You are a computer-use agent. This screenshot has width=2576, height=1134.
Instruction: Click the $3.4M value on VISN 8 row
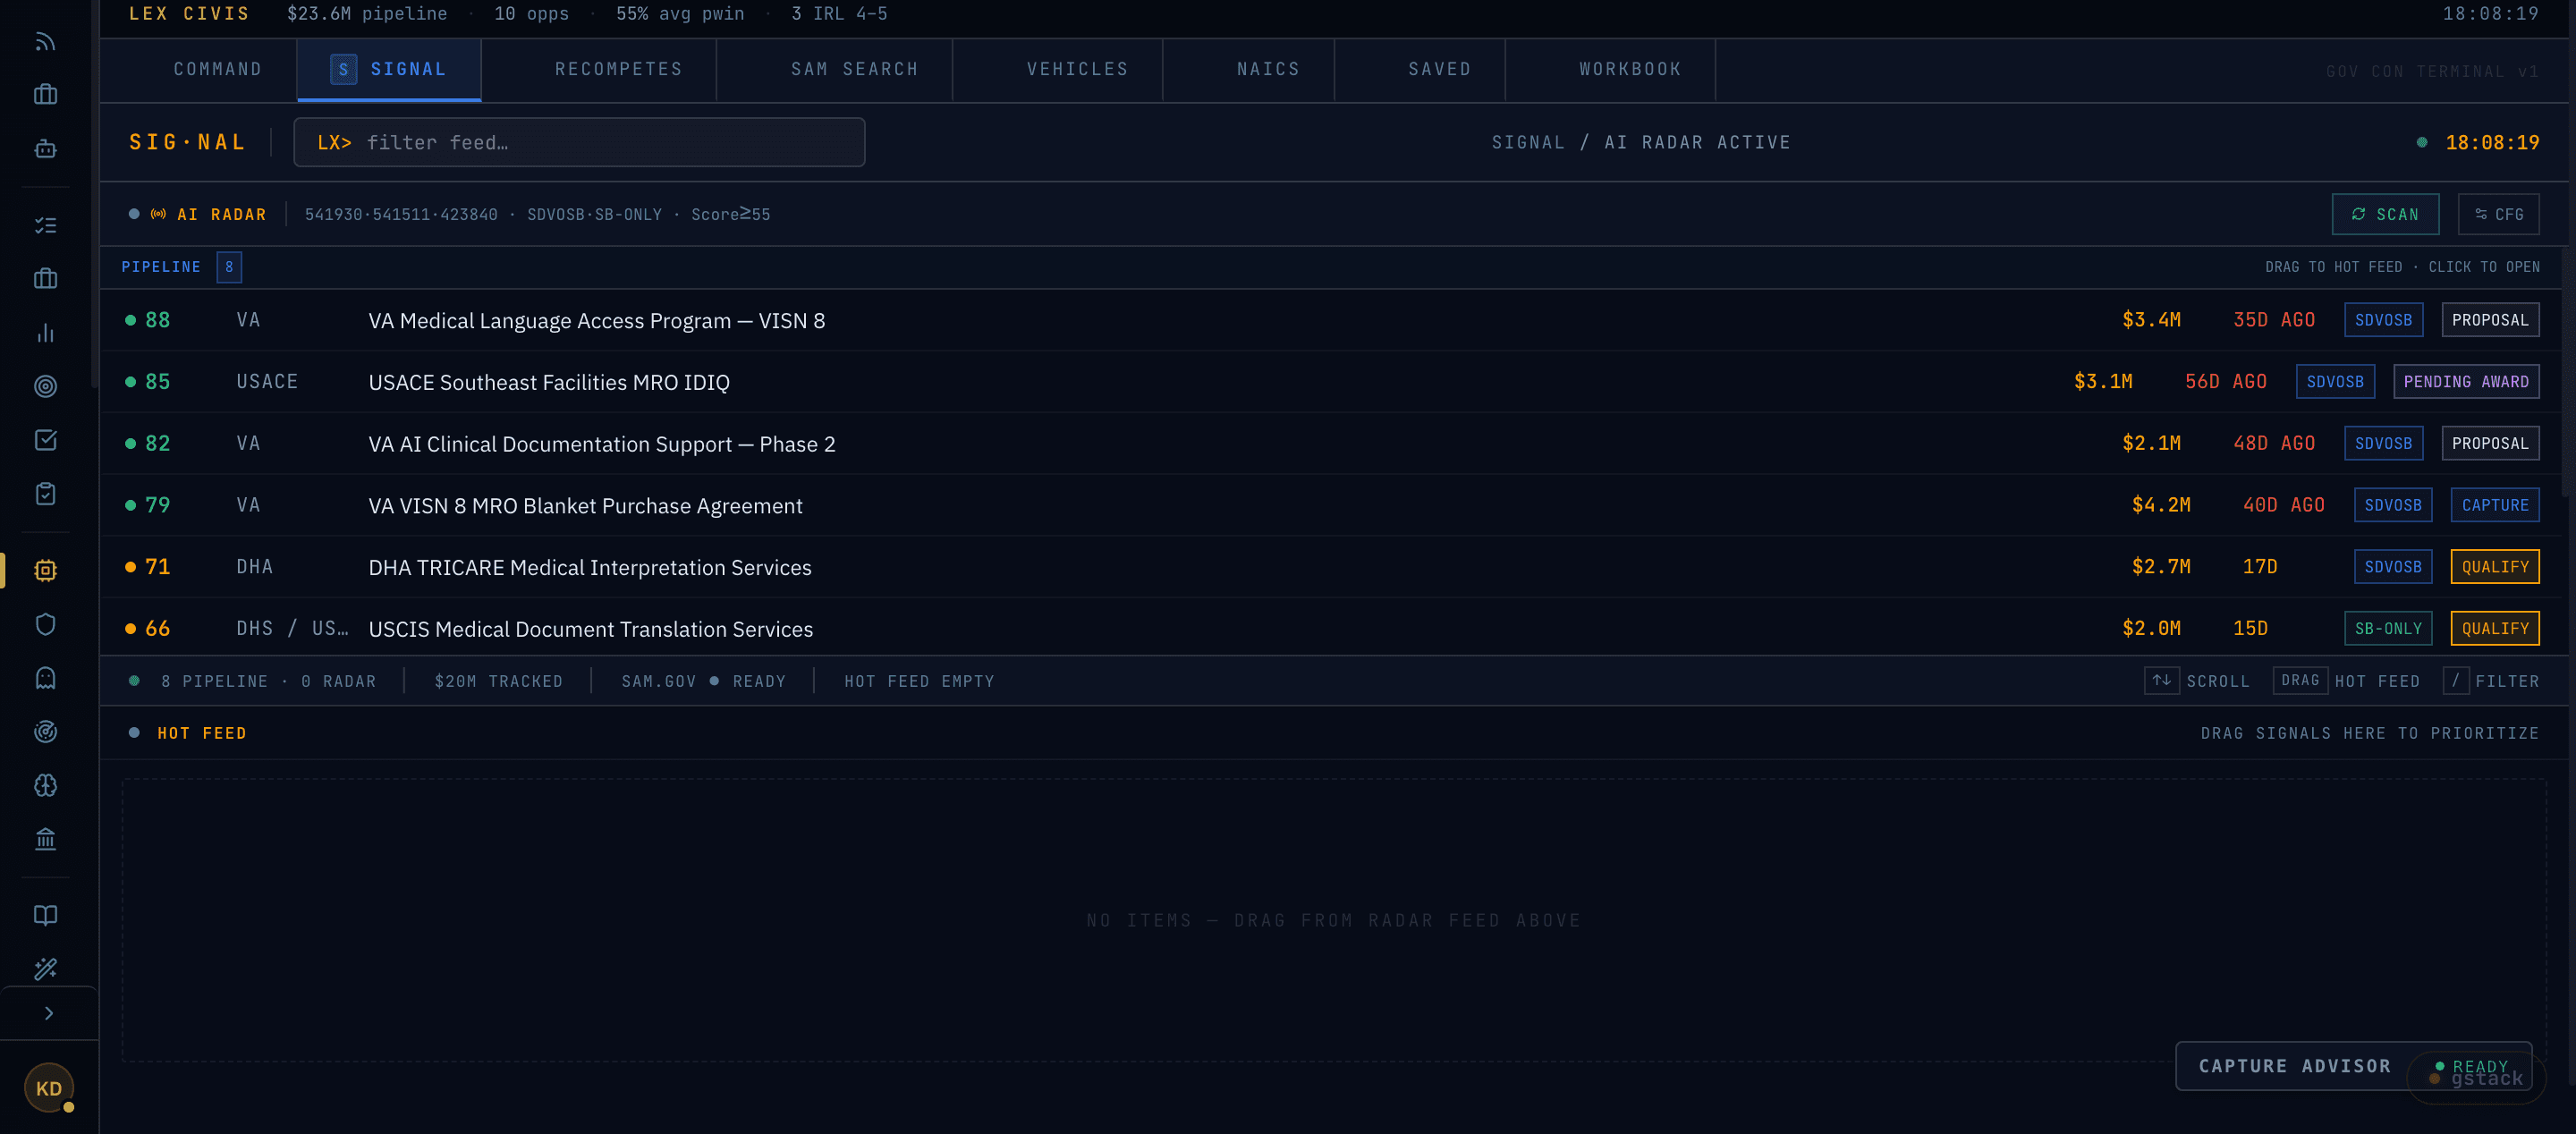2151,320
